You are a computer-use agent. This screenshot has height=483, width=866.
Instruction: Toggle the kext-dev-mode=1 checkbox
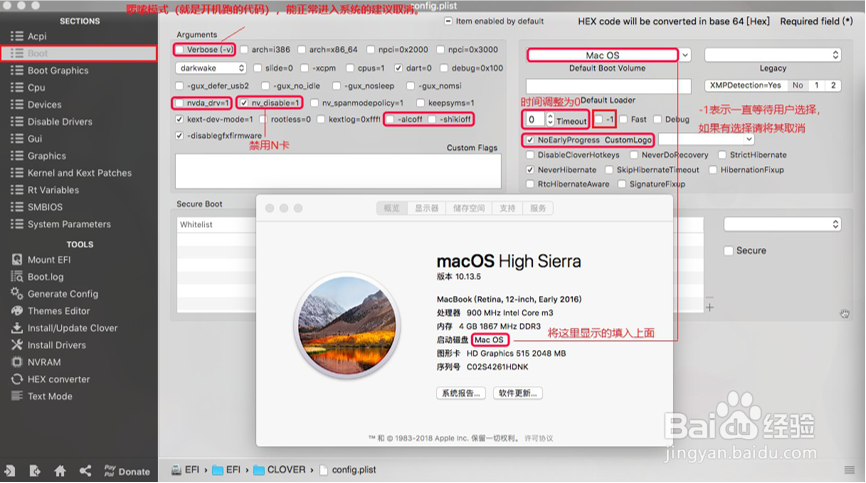coord(179,119)
